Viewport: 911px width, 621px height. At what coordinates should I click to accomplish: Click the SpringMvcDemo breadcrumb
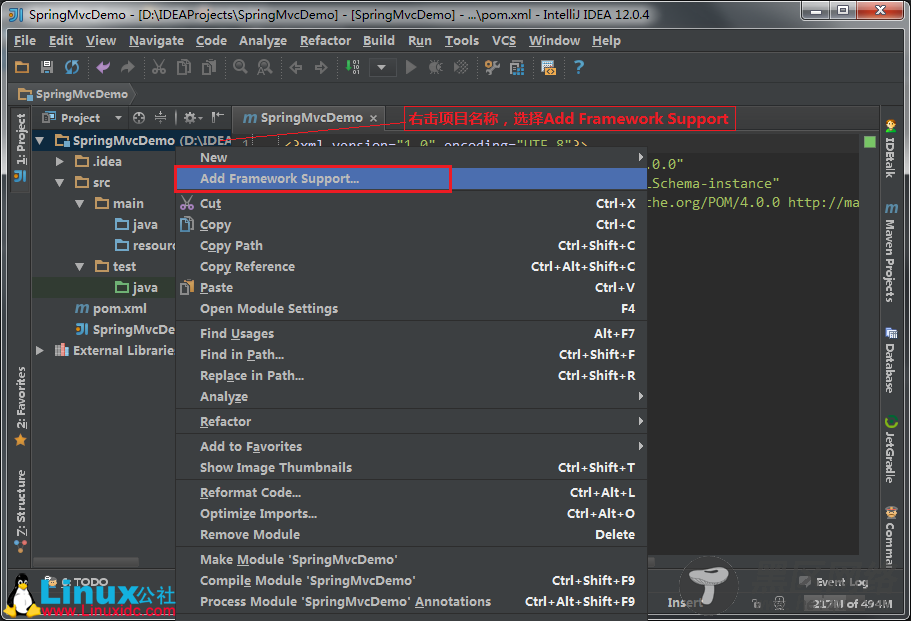point(73,94)
